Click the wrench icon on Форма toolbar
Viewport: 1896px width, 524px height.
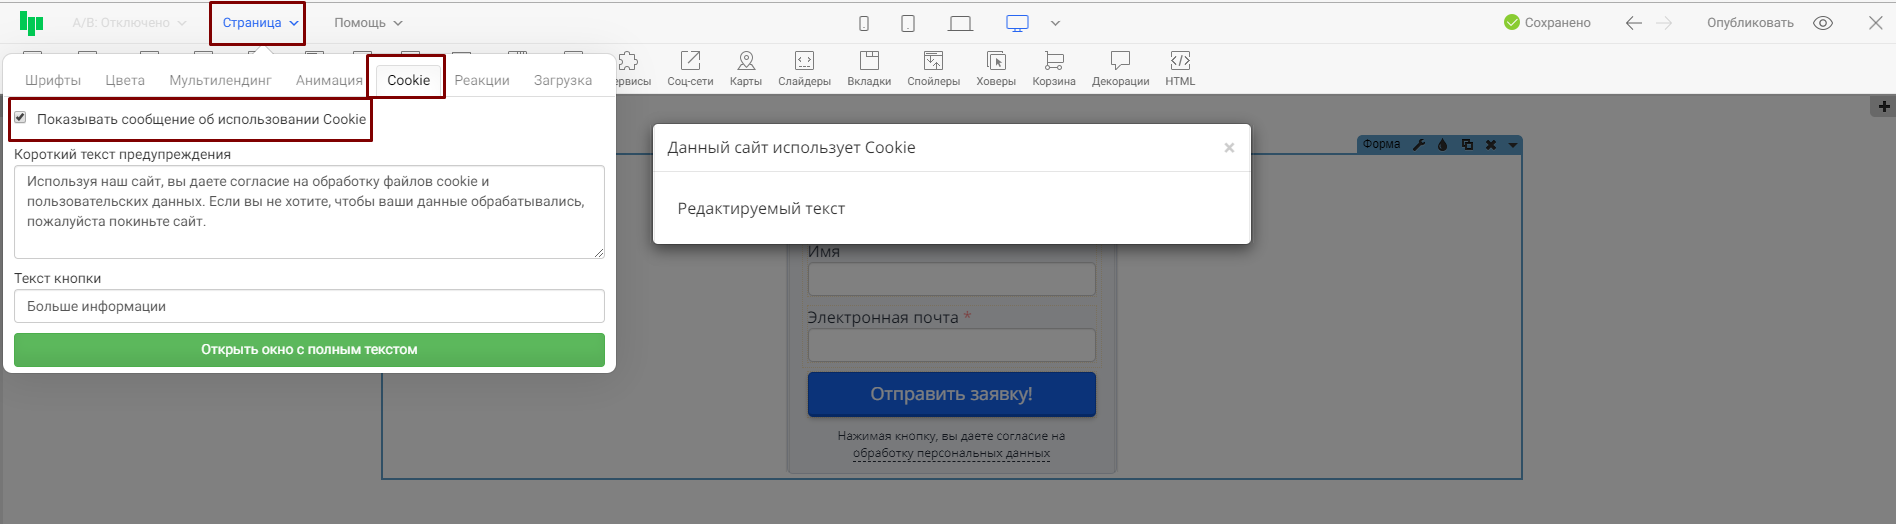coord(1418,144)
